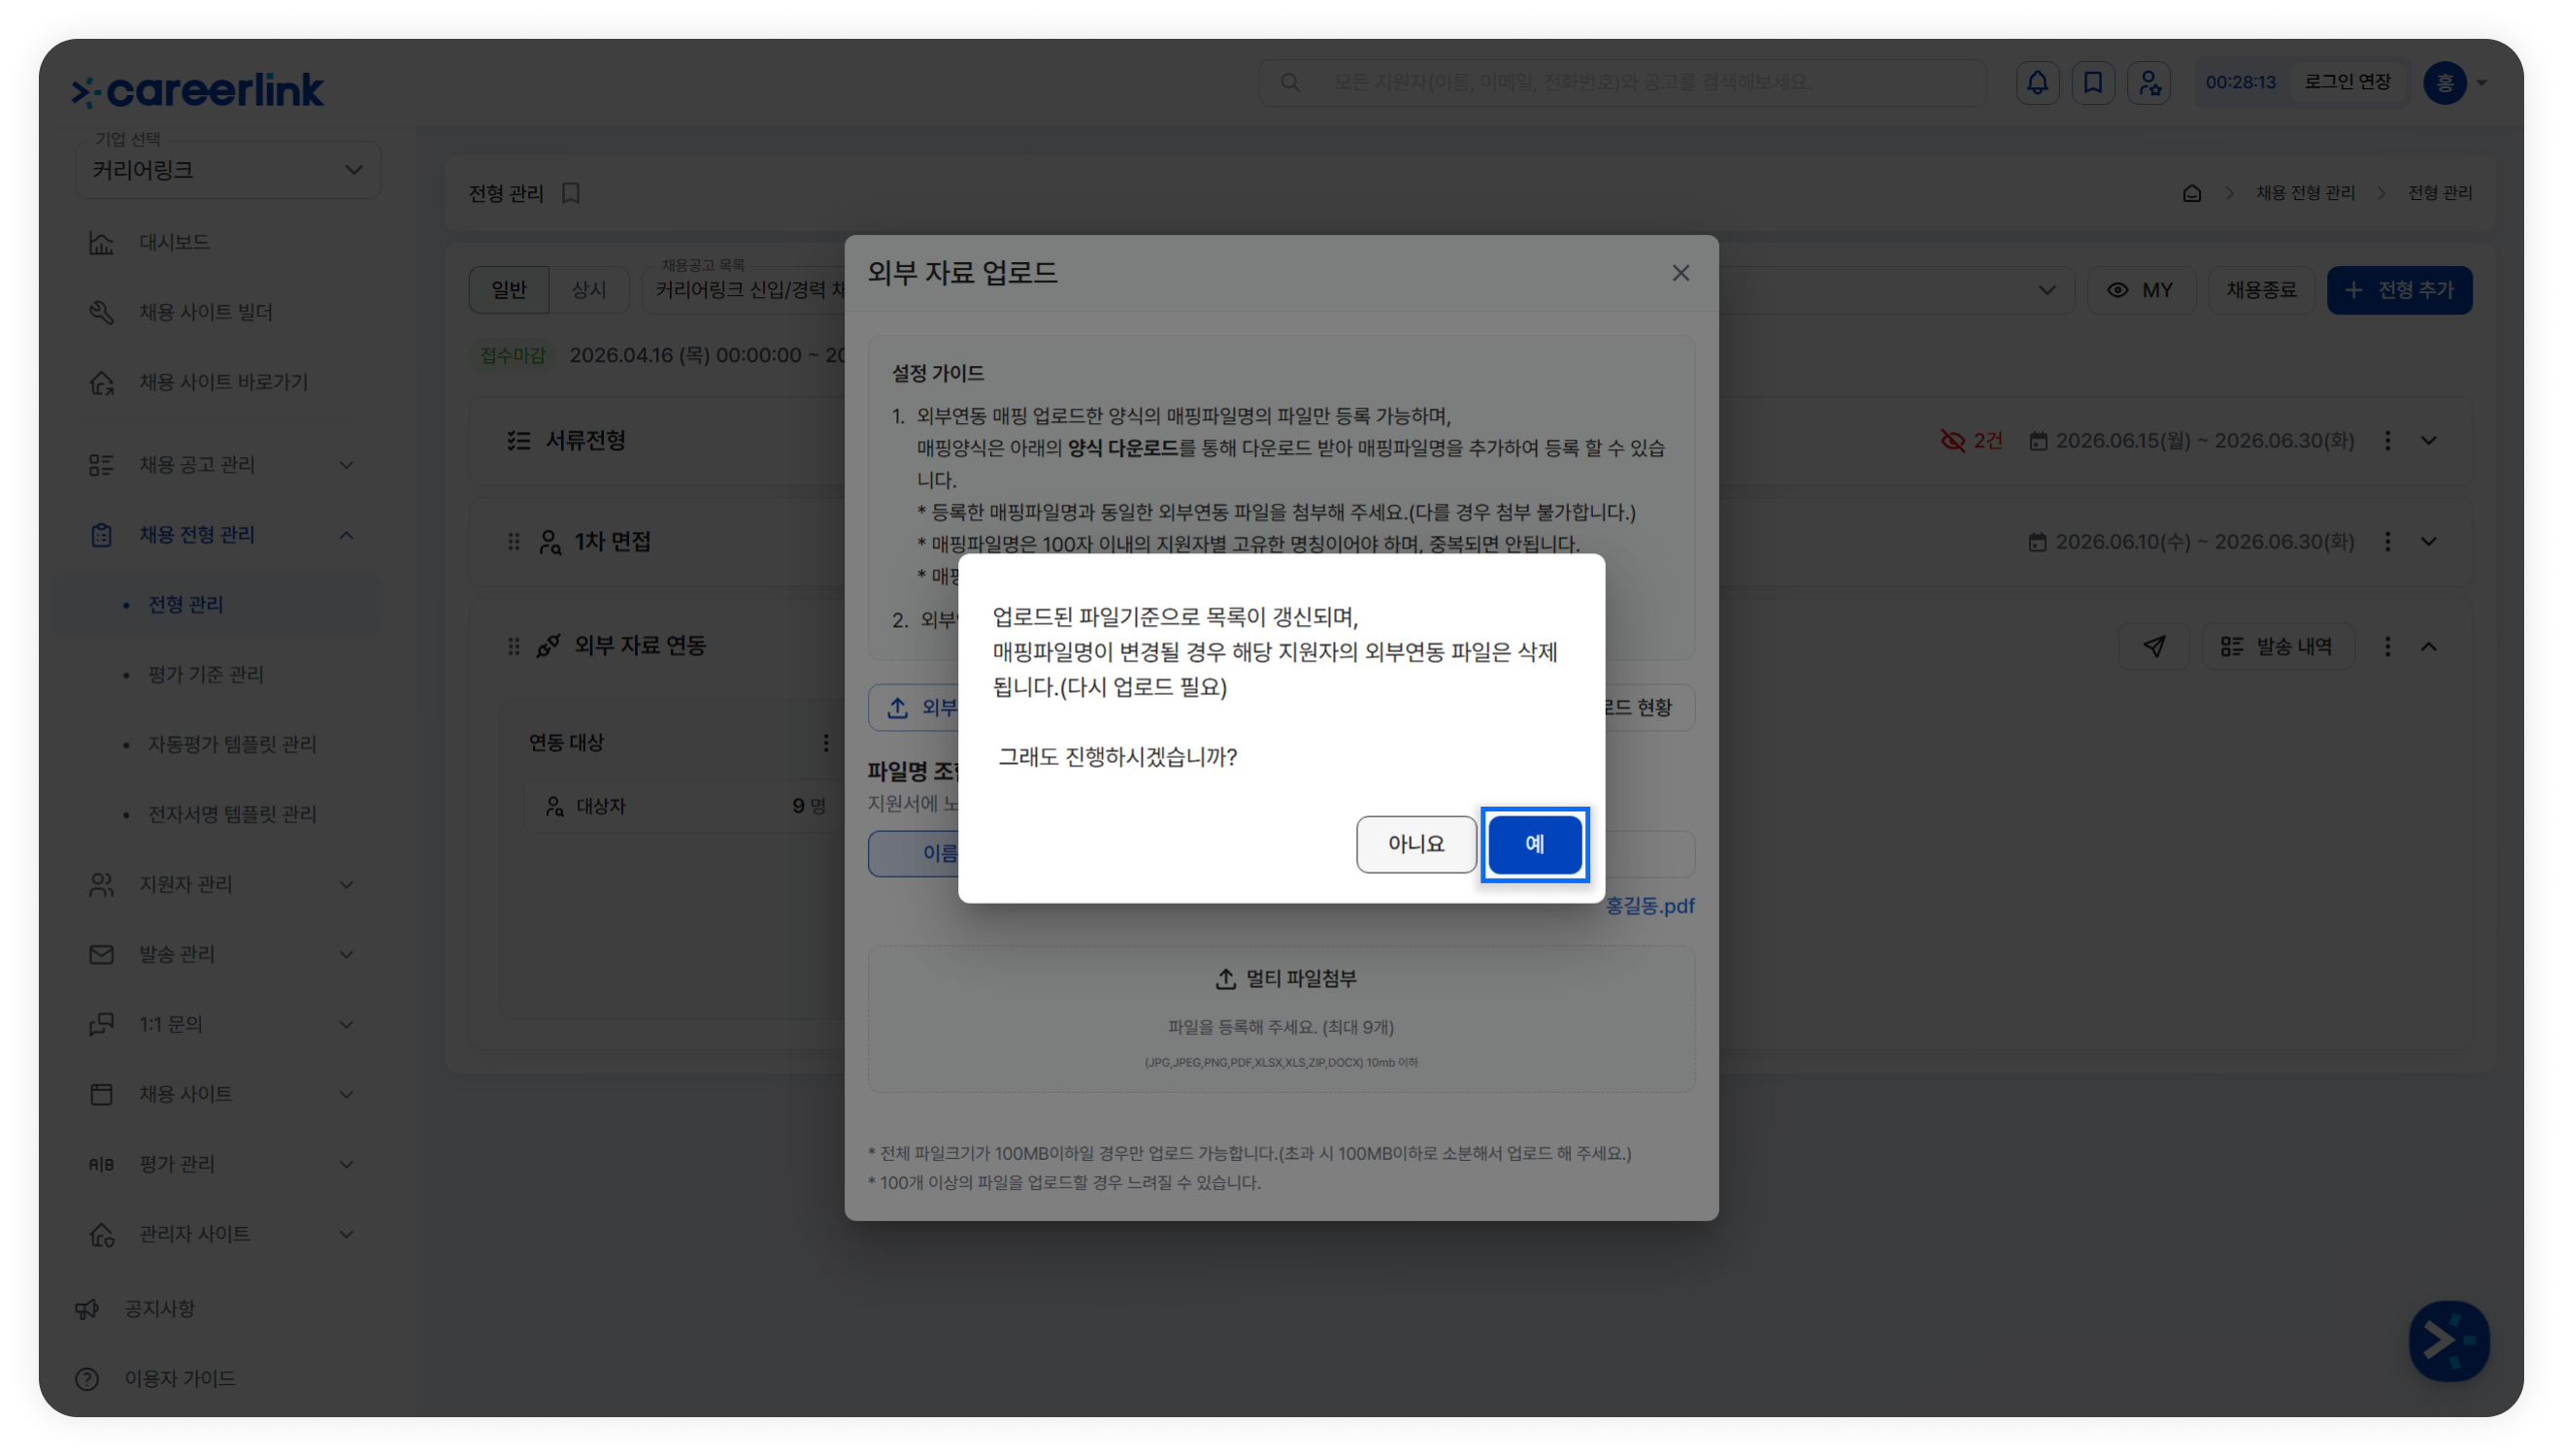Cancel with the 아니요 button

pos(1415,844)
